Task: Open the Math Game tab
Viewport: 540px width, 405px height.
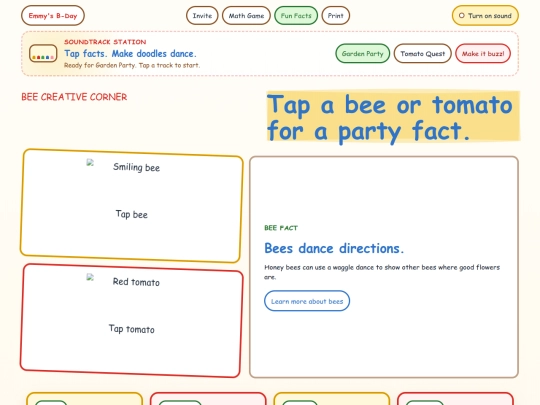Action: (x=246, y=15)
